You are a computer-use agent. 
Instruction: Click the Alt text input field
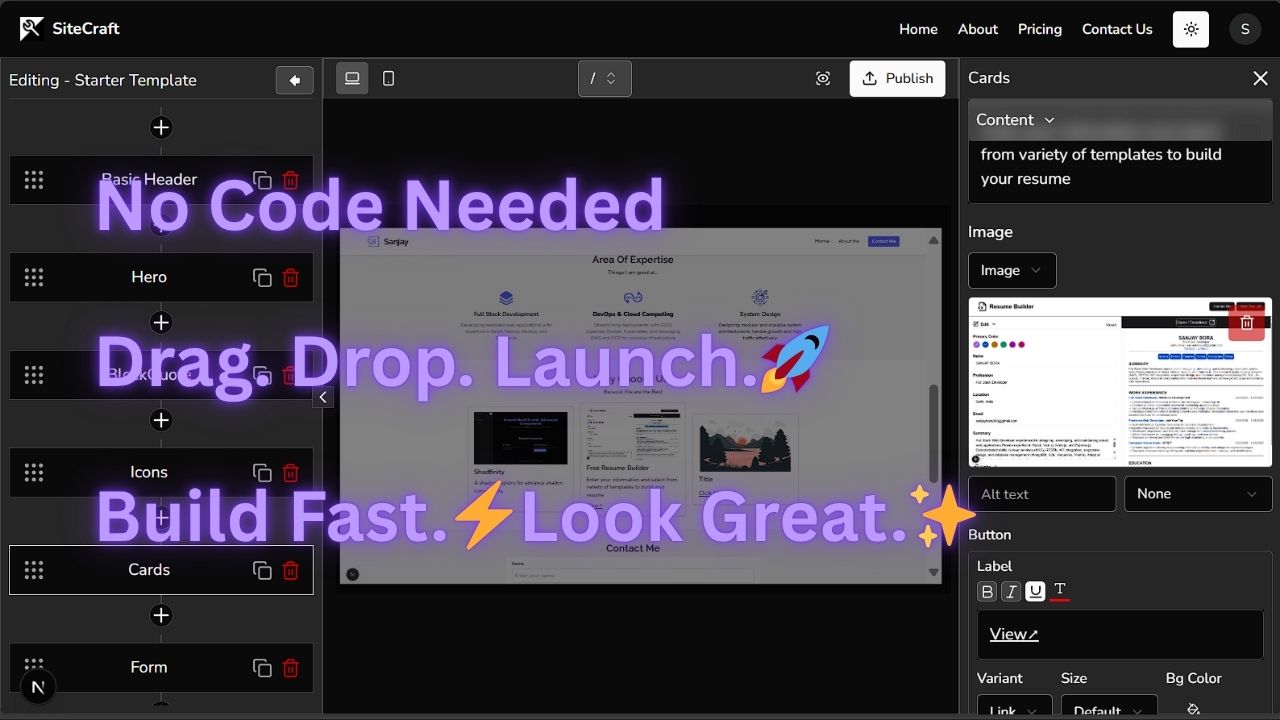[x=1041, y=494]
